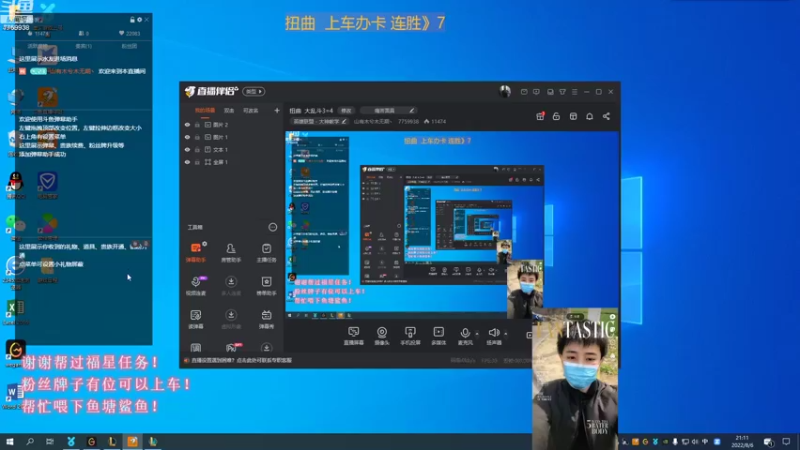The width and height of the screenshot is (800, 450).
Task: Open the Word shortcut on desktop
Action: click(13, 396)
